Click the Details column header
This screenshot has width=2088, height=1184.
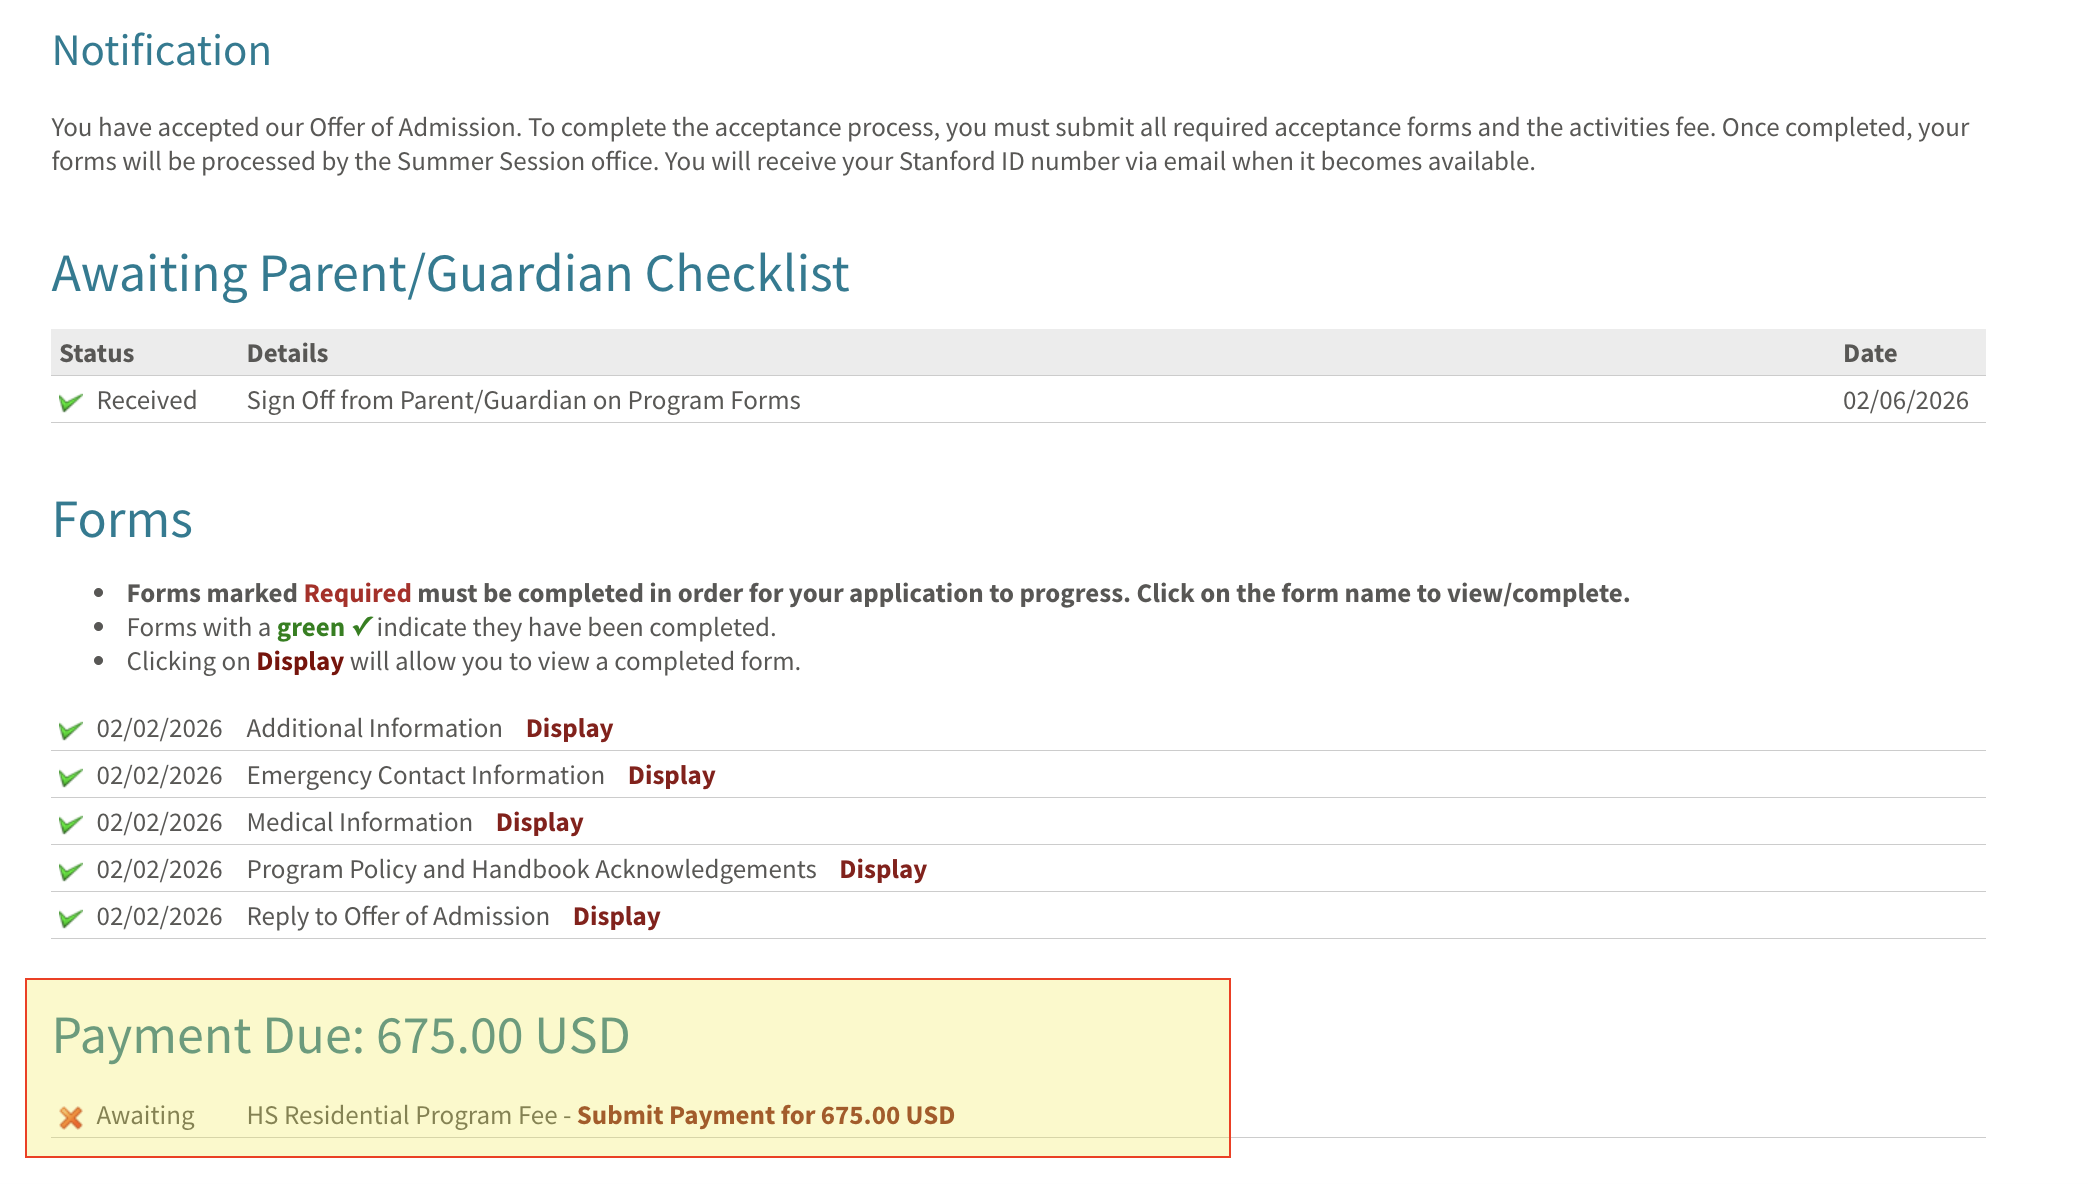coord(287,353)
